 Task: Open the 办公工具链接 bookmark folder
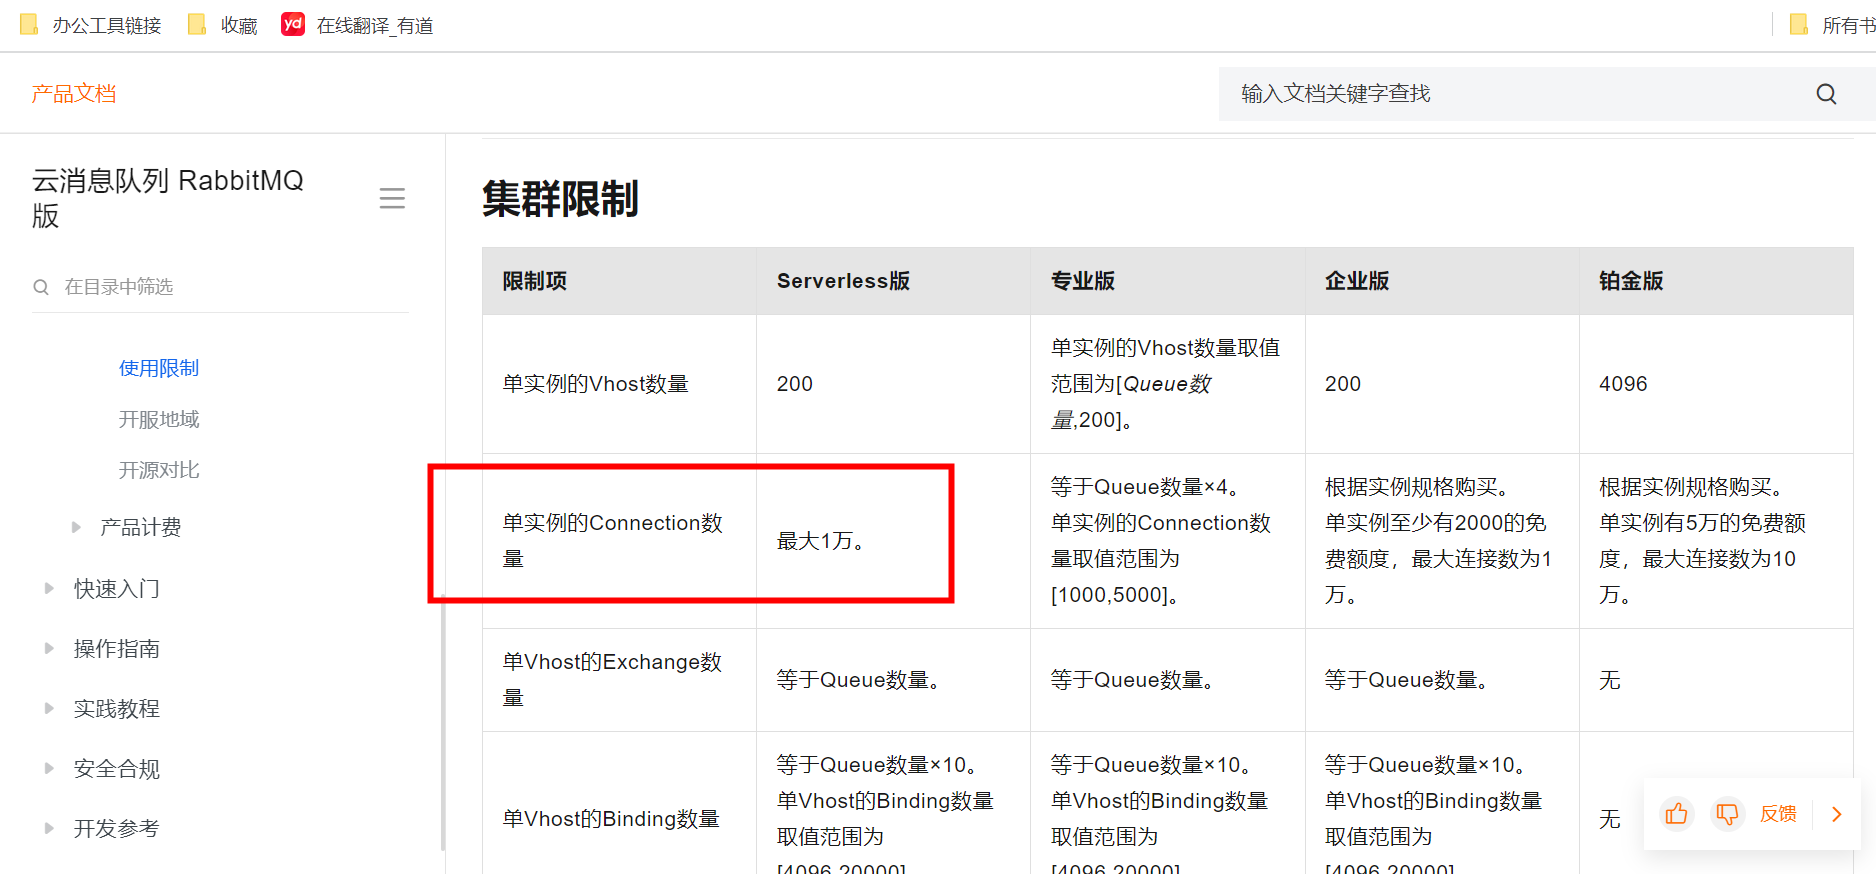point(90,25)
